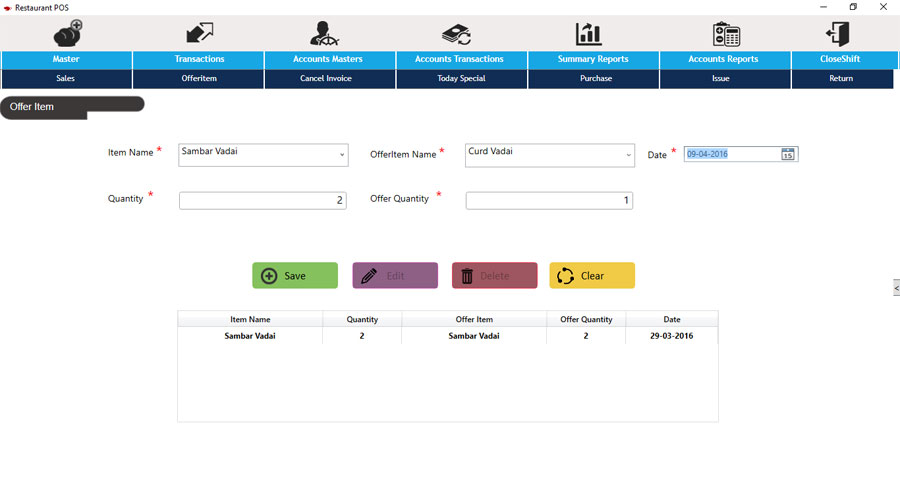Click into the Quantity input field
The height and width of the screenshot is (479, 900).
262,201
